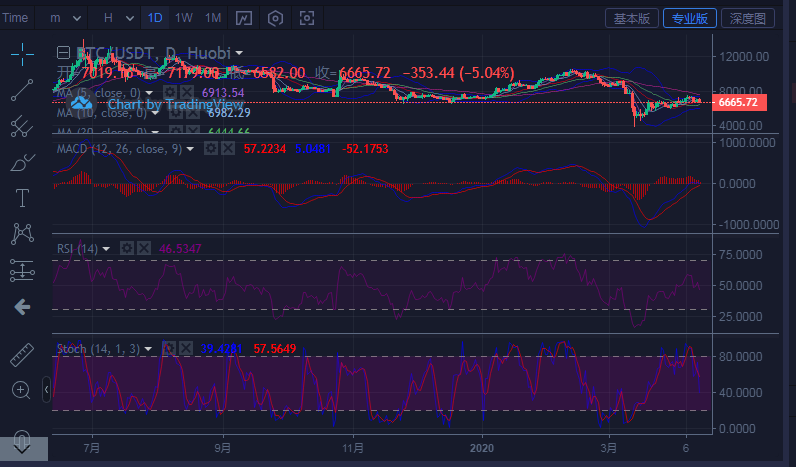This screenshot has width=796, height=467.
Task: Switch to 专业版 professional mode
Action: point(689,18)
